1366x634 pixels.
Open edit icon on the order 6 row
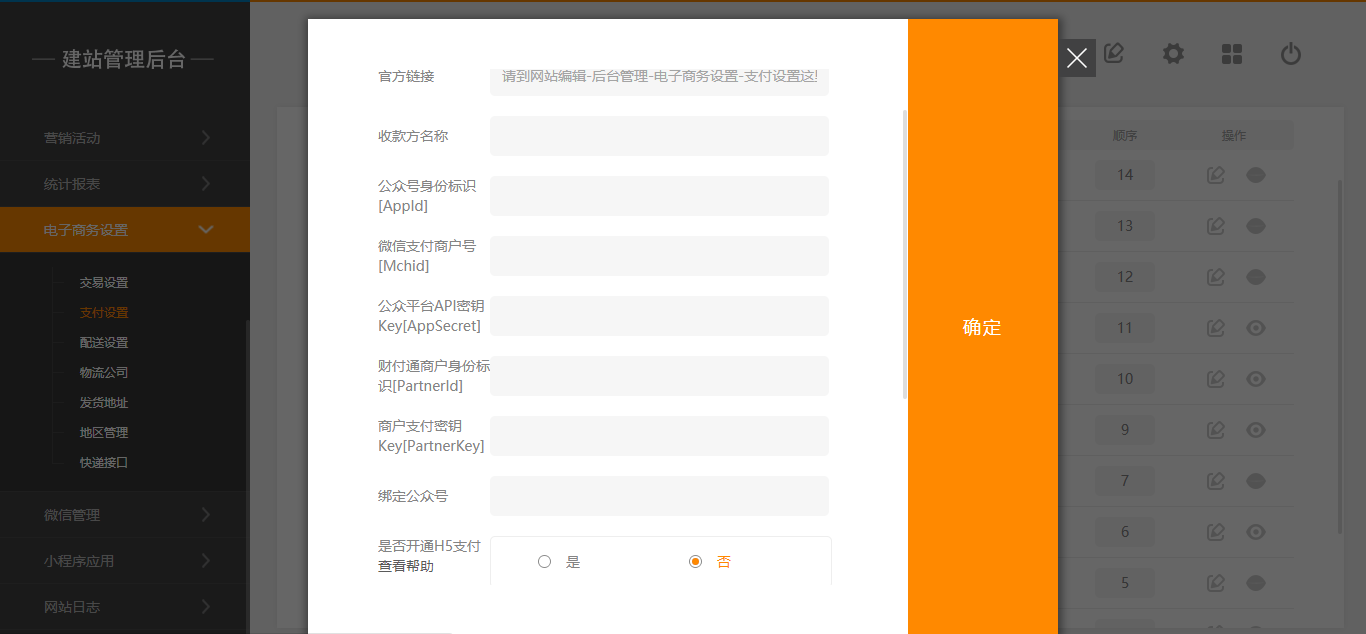[1216, 532]
